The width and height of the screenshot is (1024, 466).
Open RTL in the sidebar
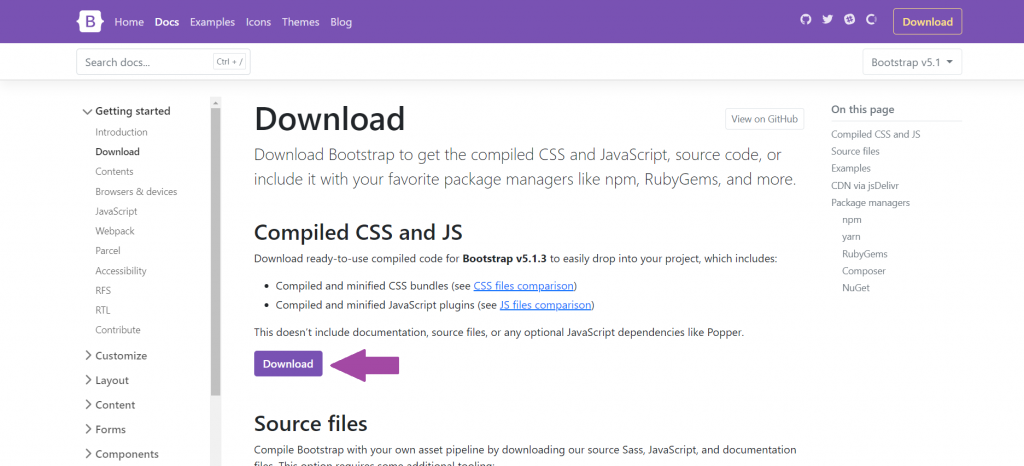(103, 310)
